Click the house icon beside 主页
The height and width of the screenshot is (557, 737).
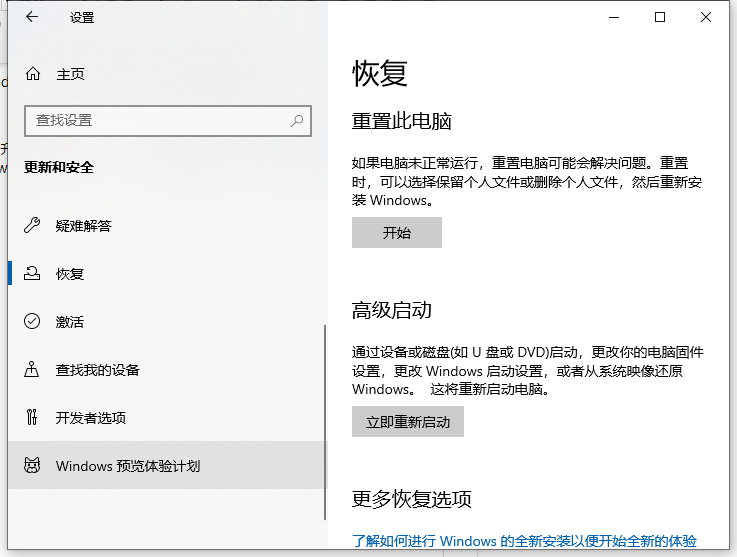[x=33, y=74]
